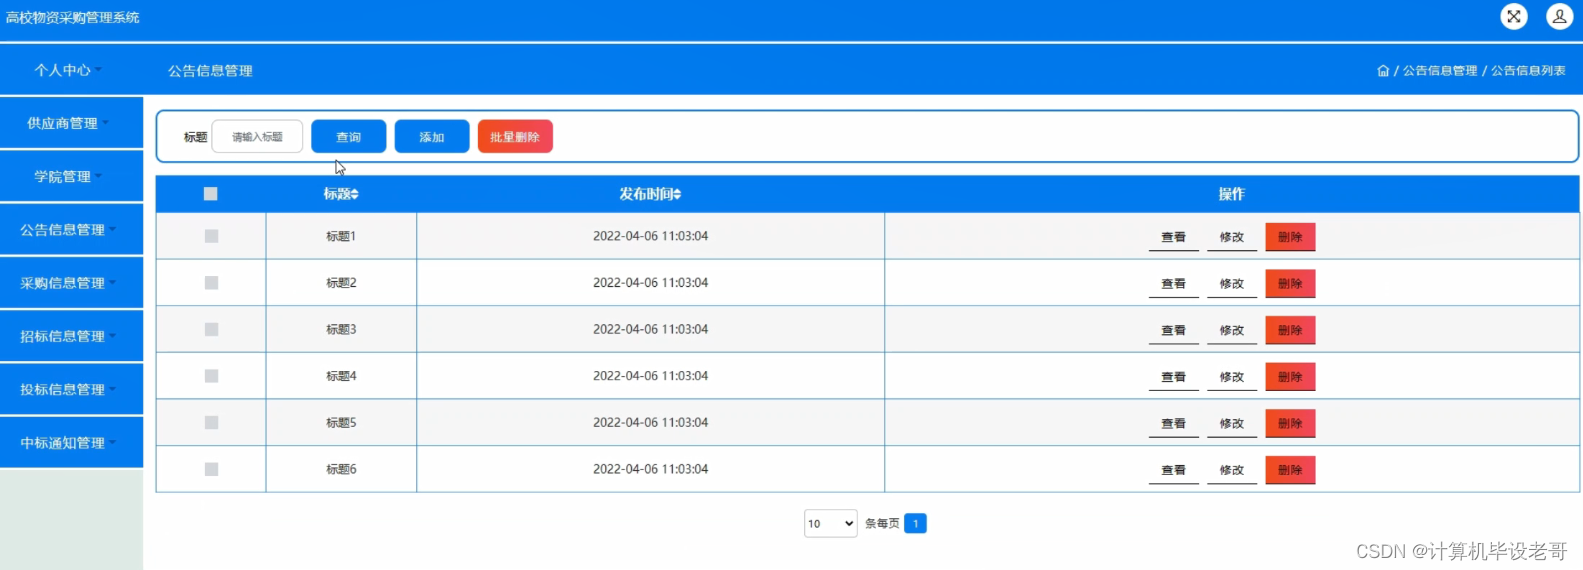The height and width of the screenshot is (570, 1583).
Task: Check the checkbox for row 标题1
Action: [211, 236]
